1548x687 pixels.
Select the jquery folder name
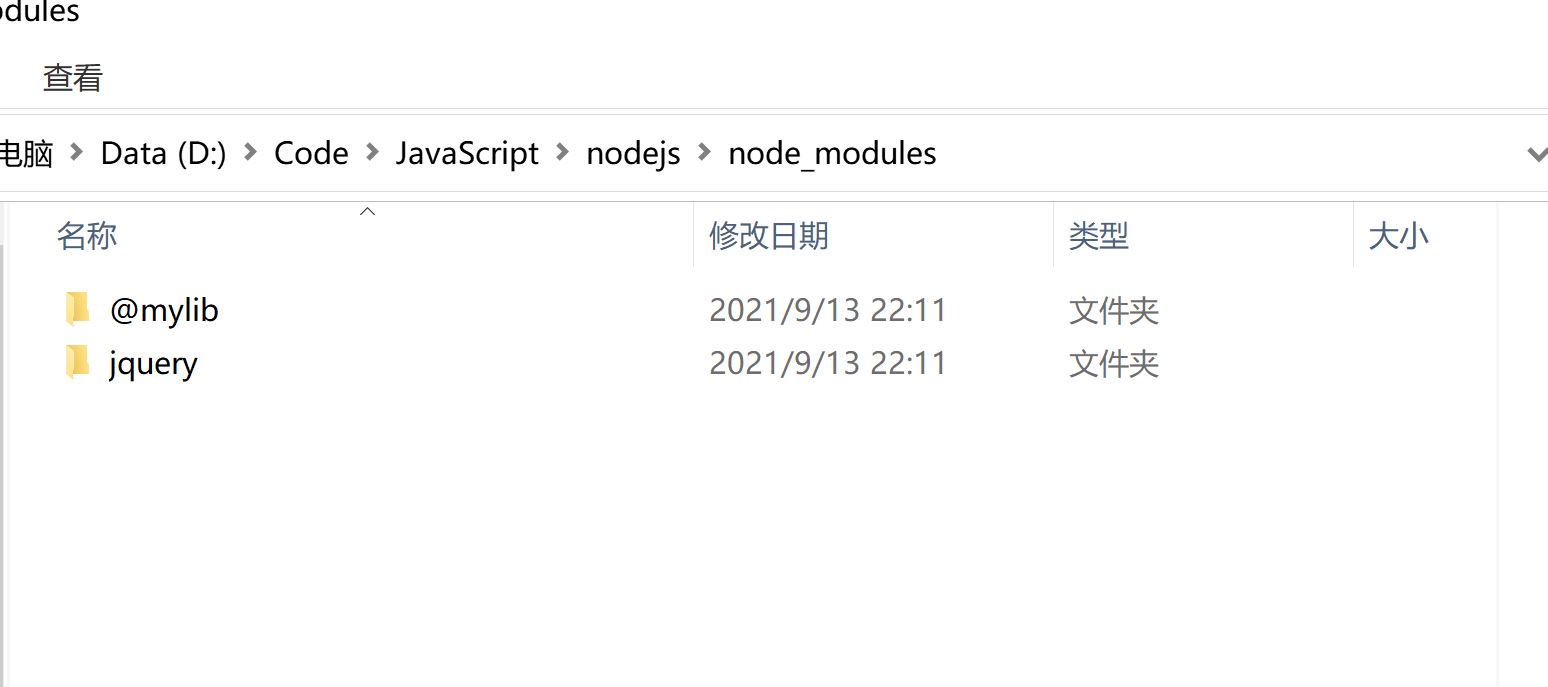coord(153,362)
